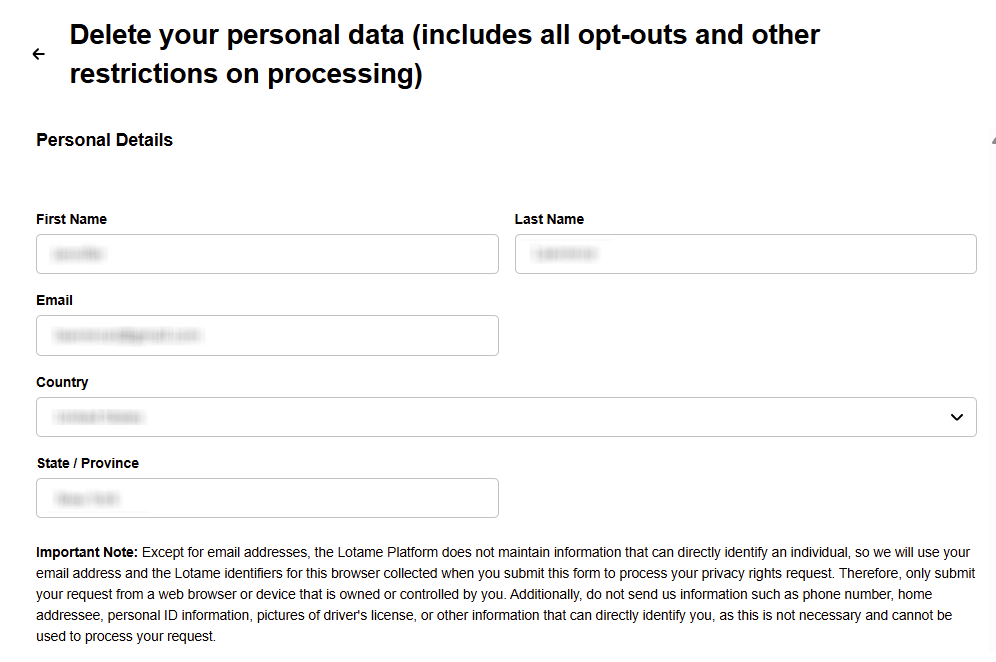Click the "Last Name" field label
The width and height of the screenshot is (996, 662).
coord(549,219)
